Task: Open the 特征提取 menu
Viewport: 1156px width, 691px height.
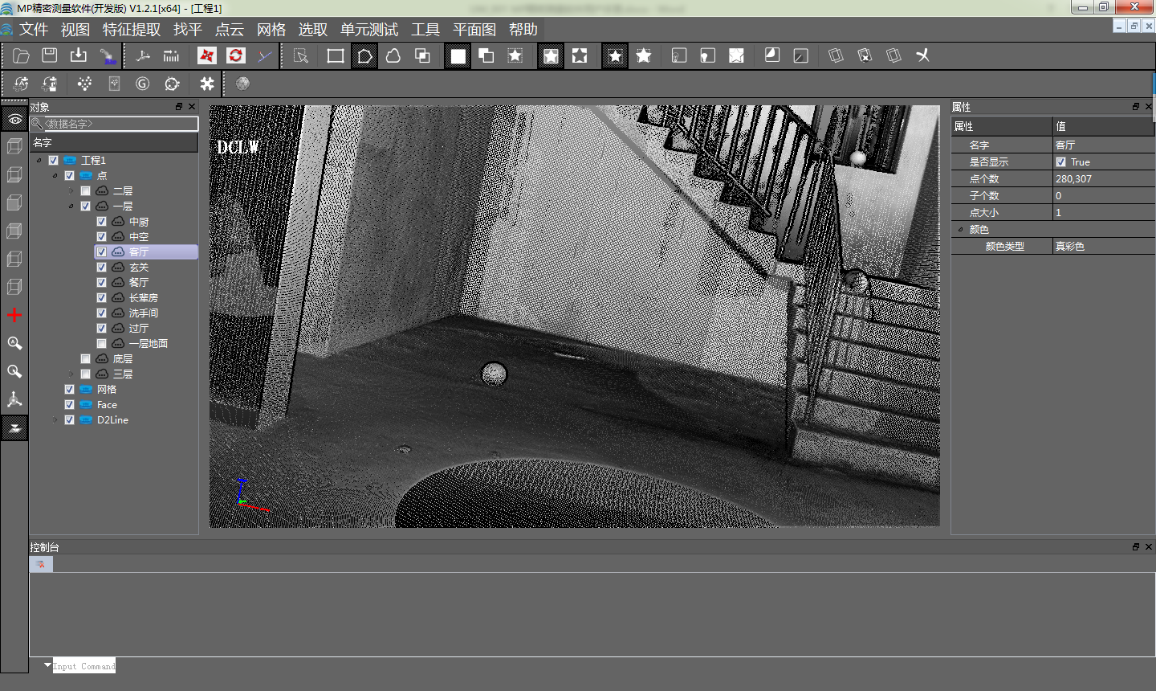Action: click(131, 29)
